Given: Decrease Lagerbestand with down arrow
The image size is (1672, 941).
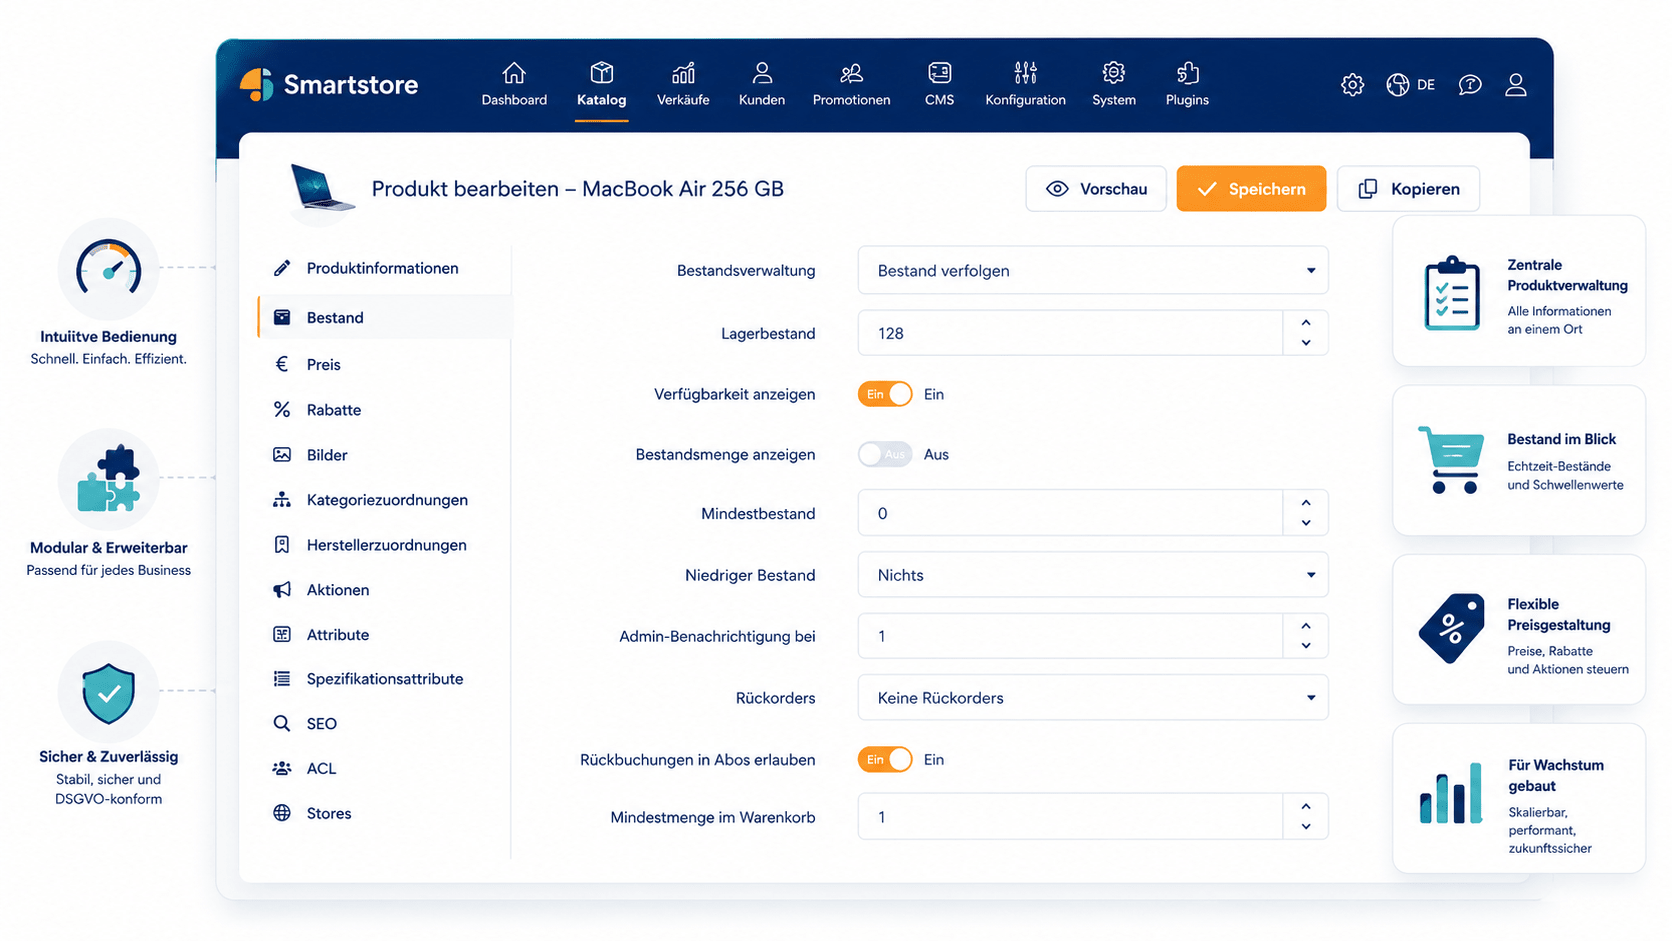Looking at the screenshot, I should point(1306,343).
